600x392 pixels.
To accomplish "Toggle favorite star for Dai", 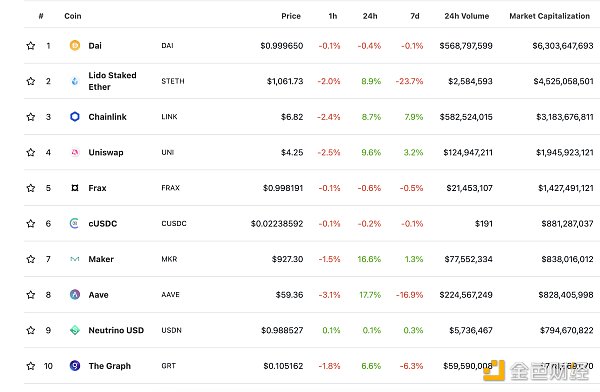I will pos(31,46).
